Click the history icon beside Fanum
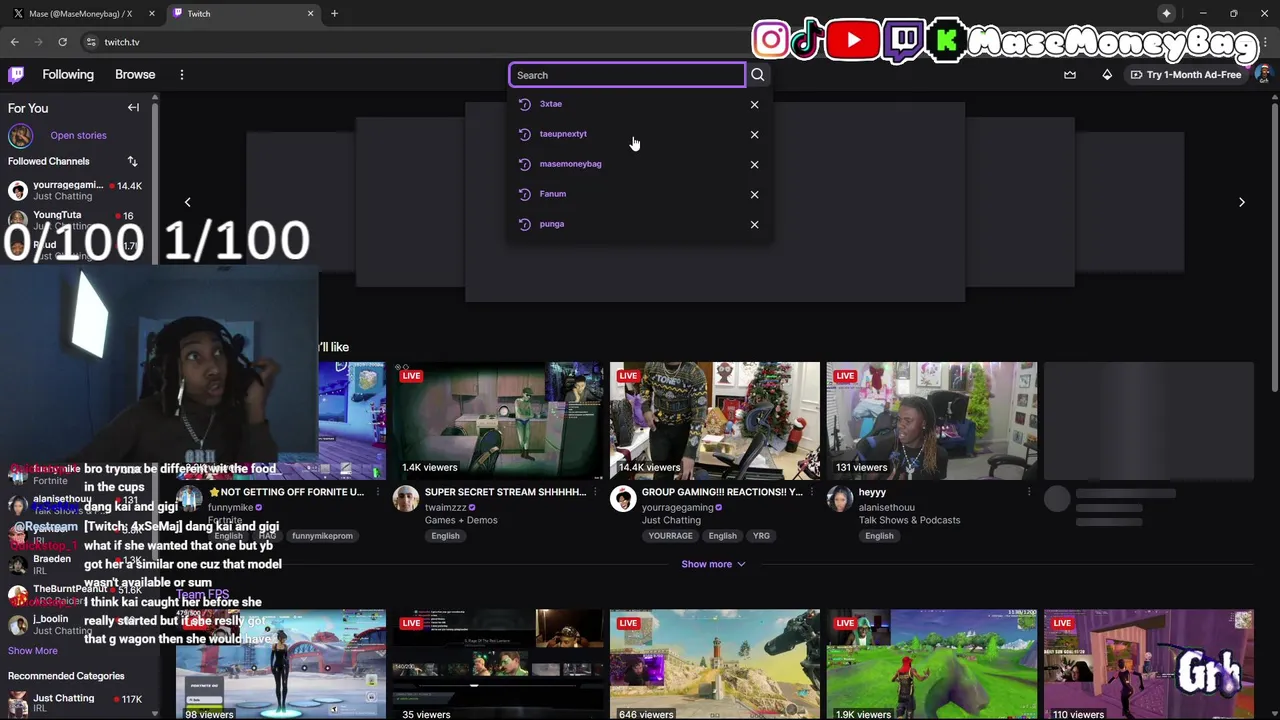Image resolution: width=1280 pixels, height=720 pixels. tap(524, 194)
